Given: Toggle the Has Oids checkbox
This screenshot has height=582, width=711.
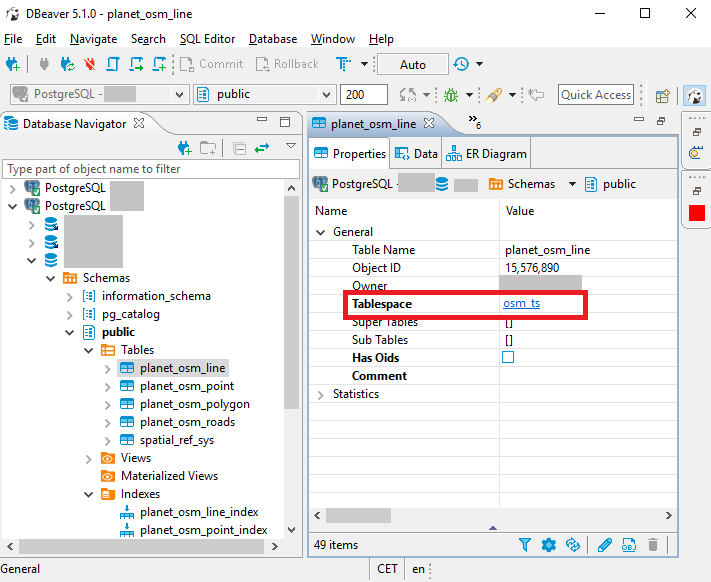Looking at the screenshot, I should [508, 357].
